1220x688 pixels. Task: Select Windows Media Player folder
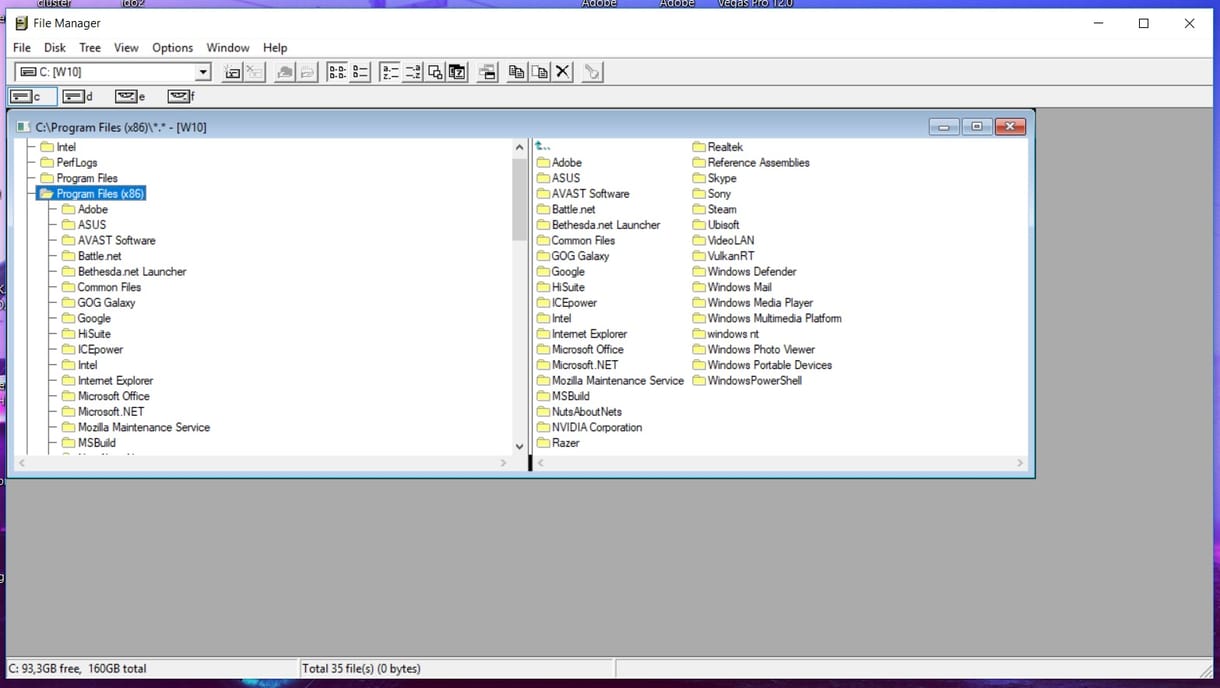tap(753, 303)
